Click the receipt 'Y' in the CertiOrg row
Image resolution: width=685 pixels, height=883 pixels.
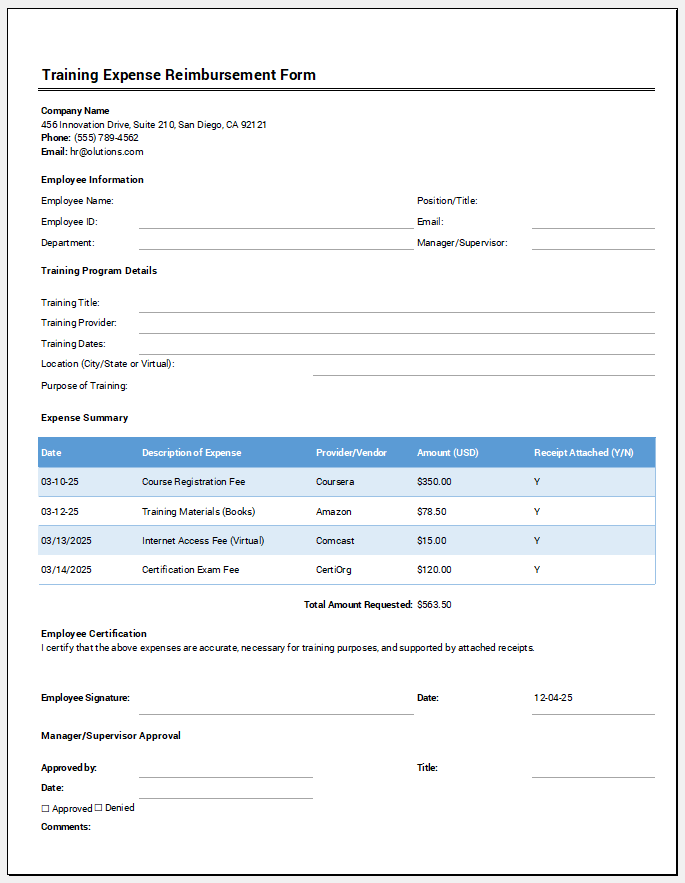click(537, 570)
